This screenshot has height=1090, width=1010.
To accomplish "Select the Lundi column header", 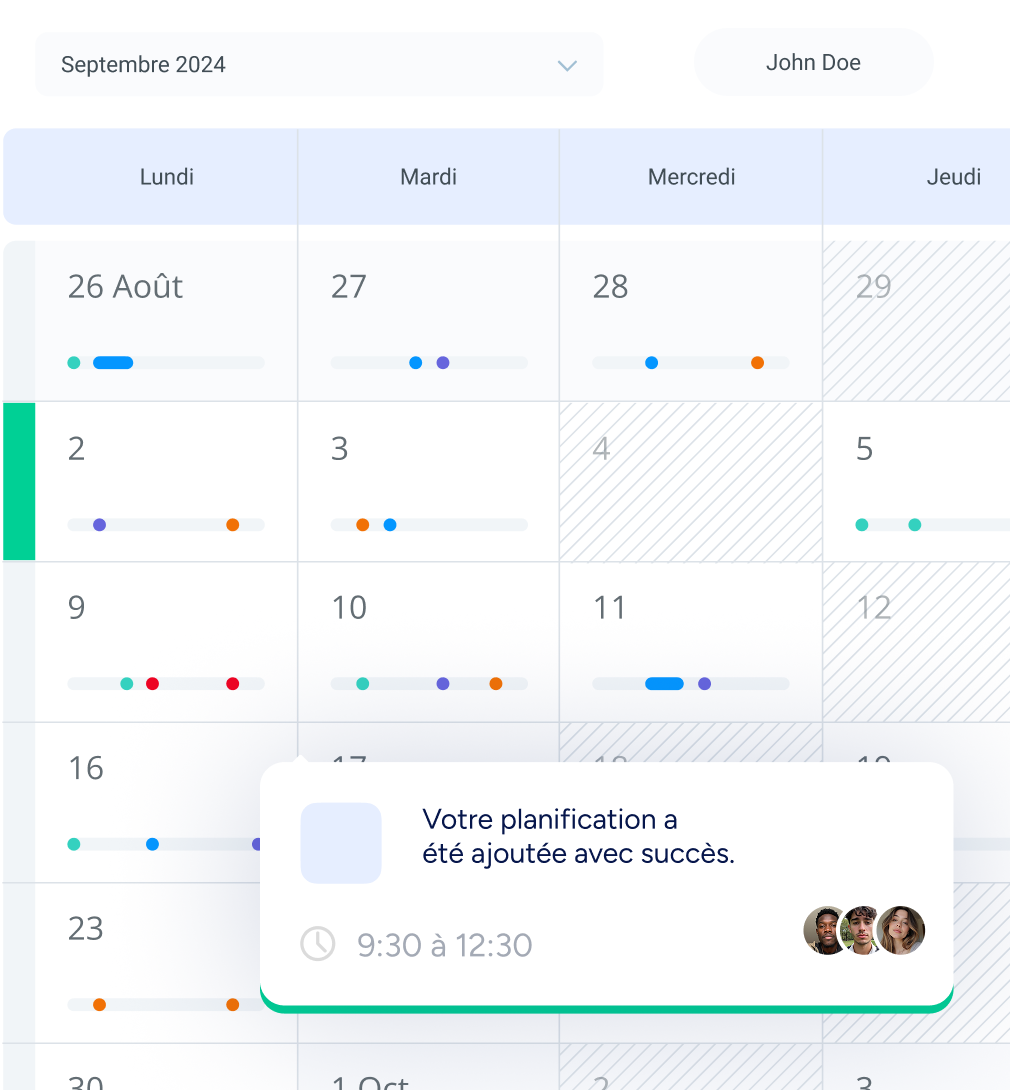I will pyautogui.click(x=167, y=177).
